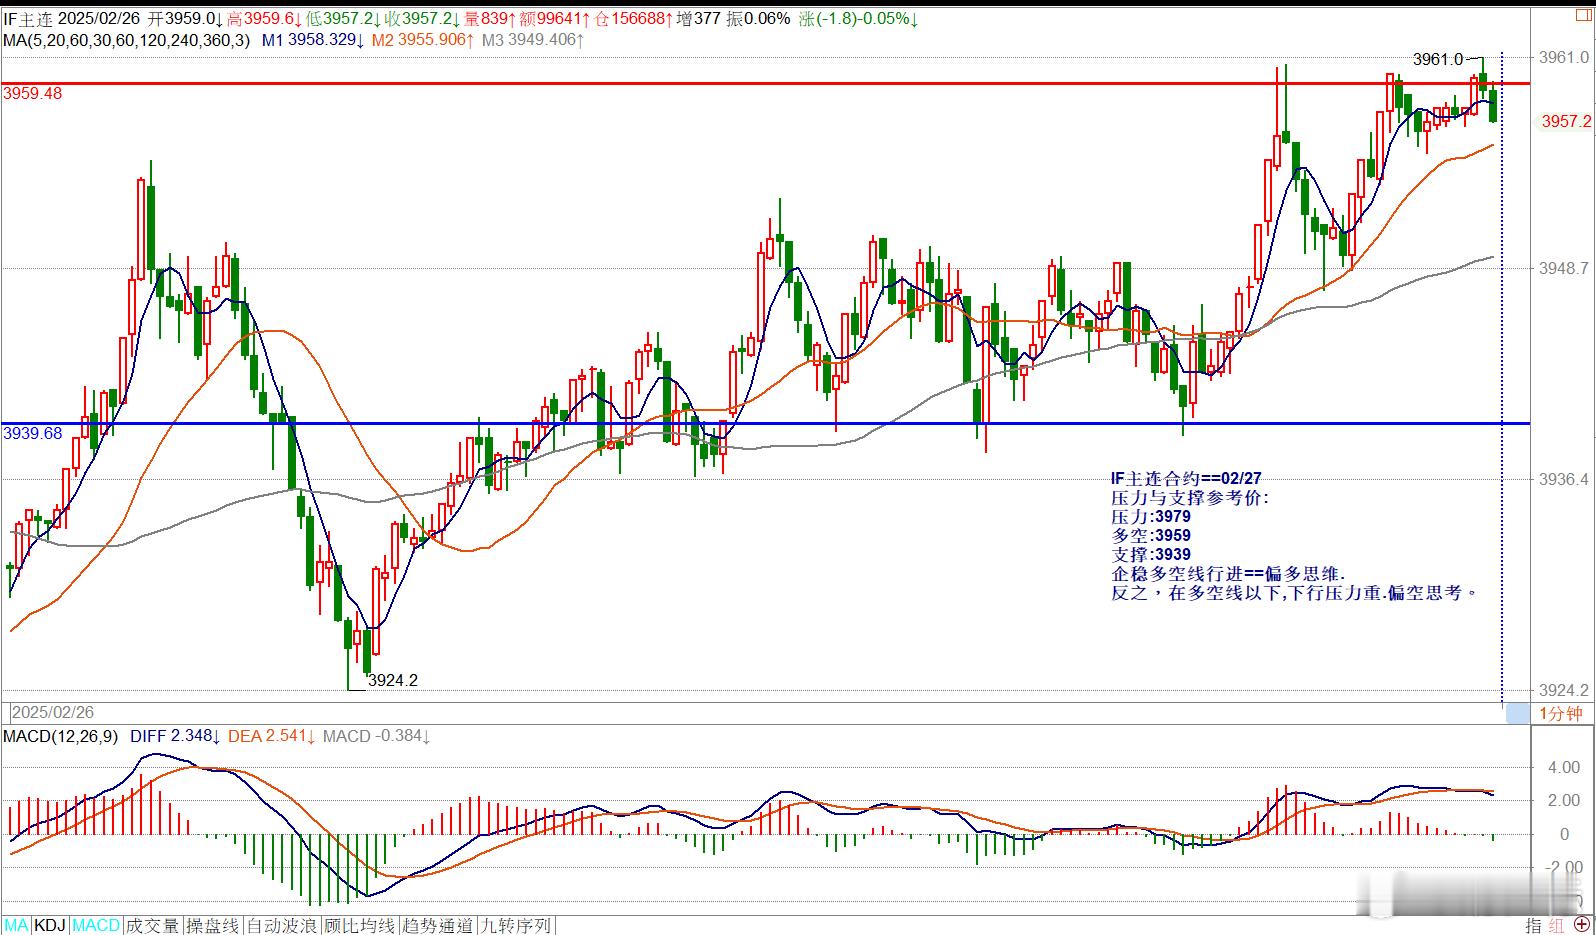Click the light-blue time-axis scroll block
This screenshot has height=935, width=1596.
pos(1517,713)
